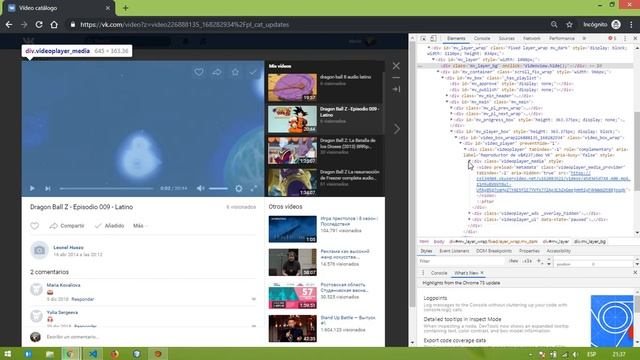Bookmark video with star overlay icon
Screen dimensions: 640x360
click(235, 72)
